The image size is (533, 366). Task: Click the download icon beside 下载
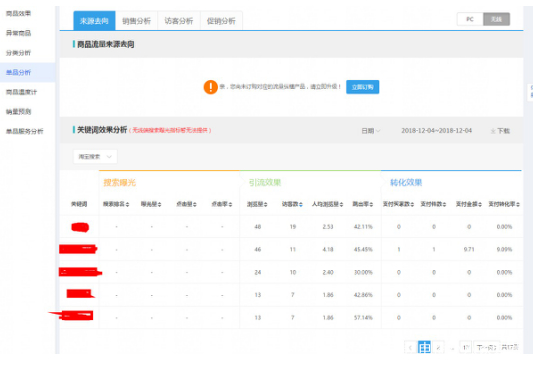coord(493,131)
